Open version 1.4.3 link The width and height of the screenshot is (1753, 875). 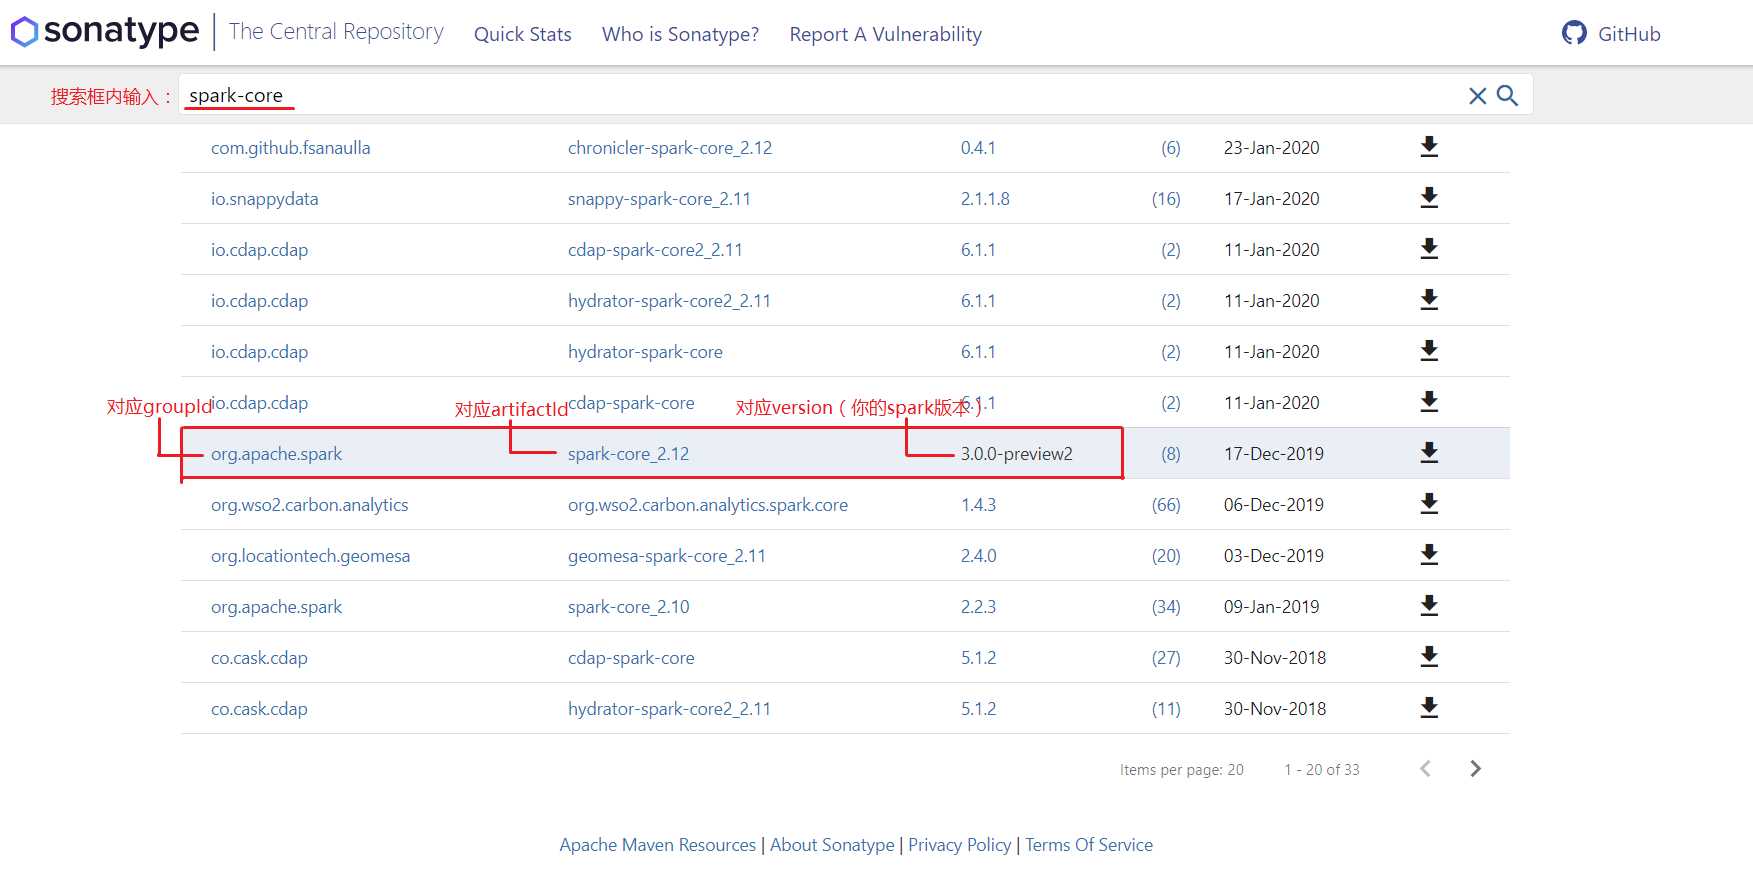pyautogui.click(x=978, y=505)
